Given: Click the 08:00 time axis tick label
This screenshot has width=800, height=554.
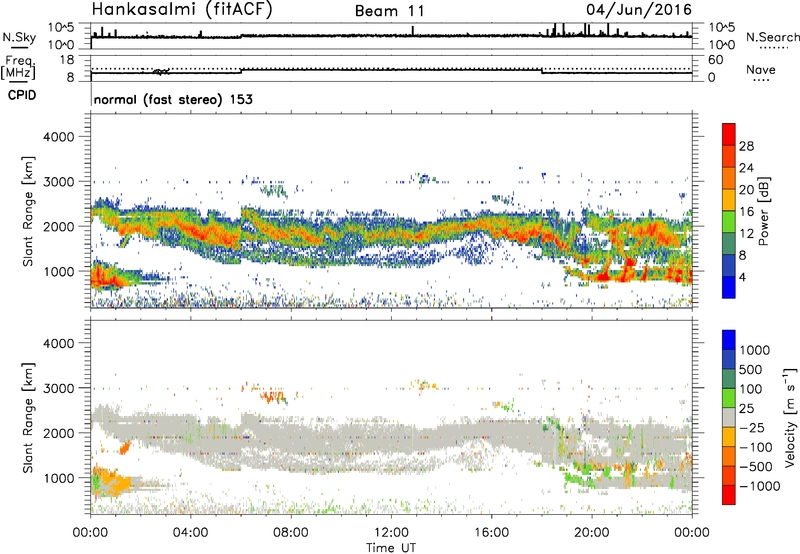Looking at the screenshot, I should [291, 533].
